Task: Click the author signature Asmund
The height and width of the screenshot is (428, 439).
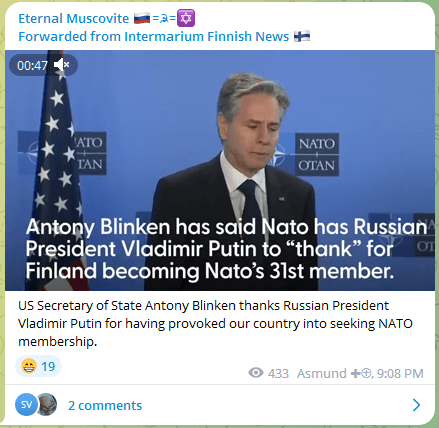Action: coord(322,373)
